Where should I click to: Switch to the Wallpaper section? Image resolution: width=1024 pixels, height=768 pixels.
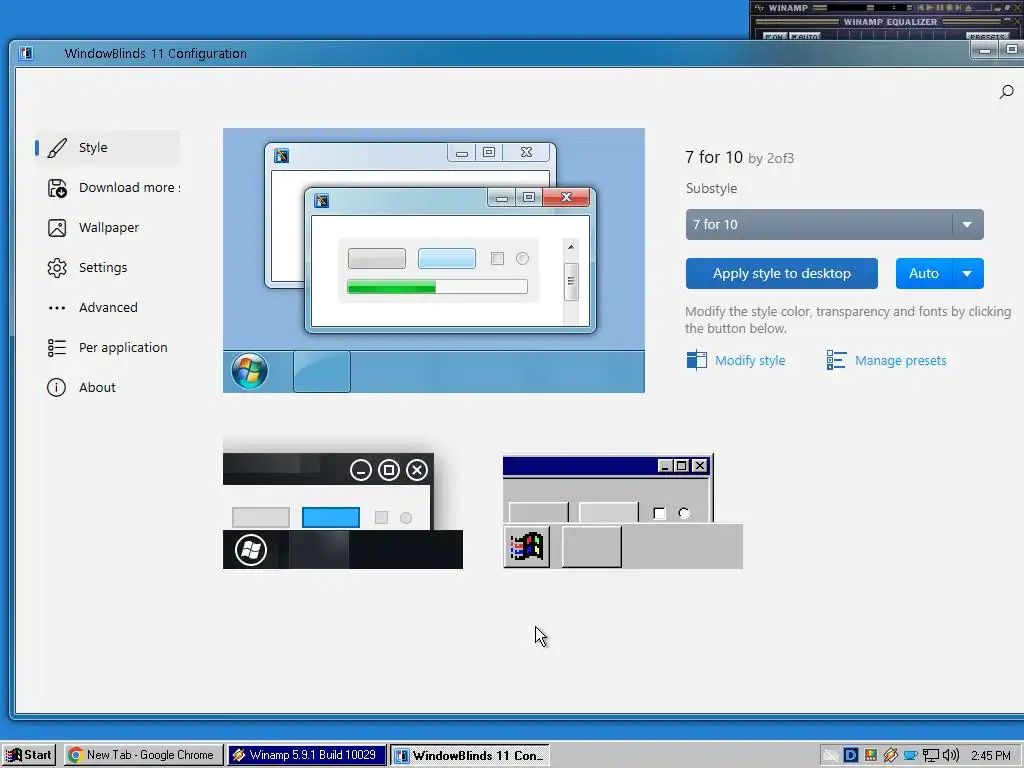point(108,228)
